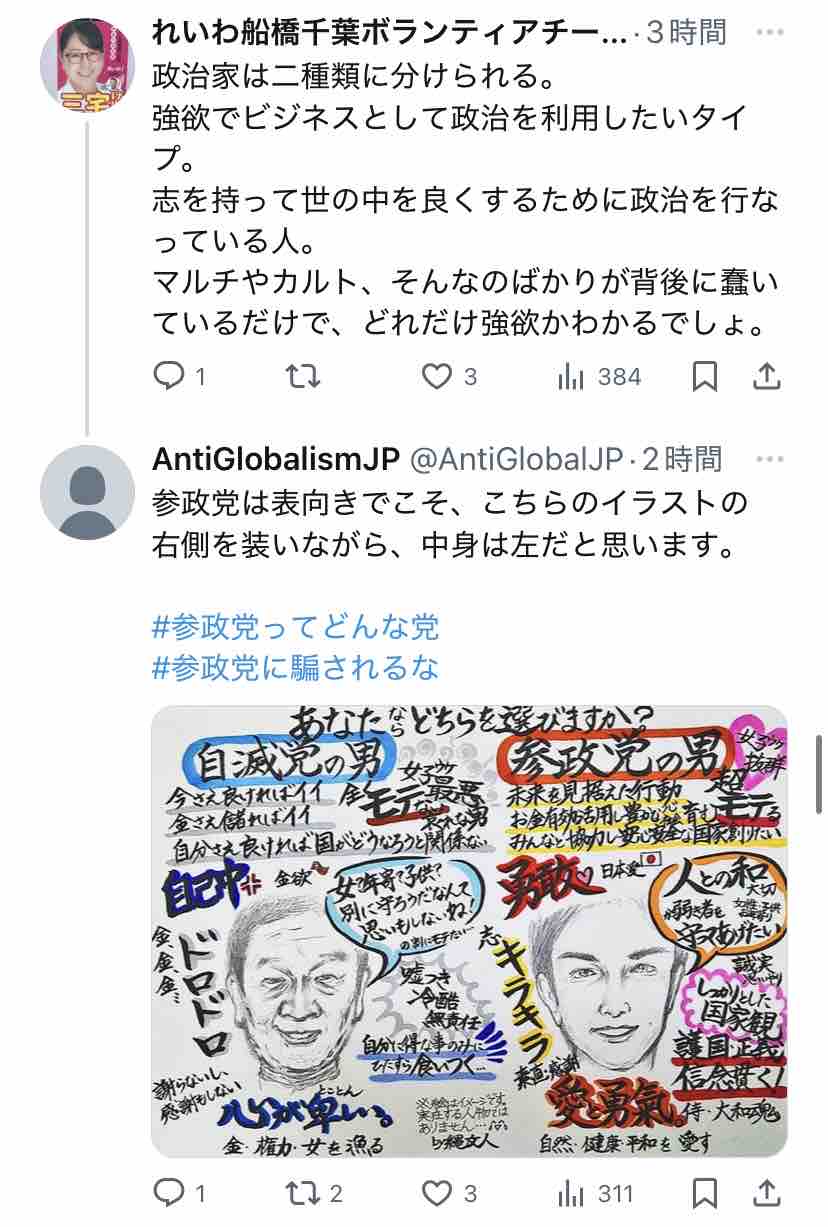The image size is (828, 1227).
Task: Open more options for AntiGlobalismJP tweet
Action: click(769, 459)
